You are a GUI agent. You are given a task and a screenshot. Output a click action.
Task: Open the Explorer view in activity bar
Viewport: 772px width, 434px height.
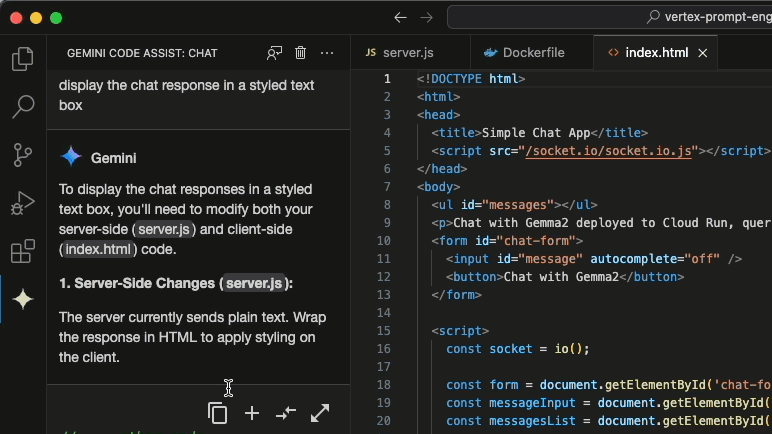22,60
